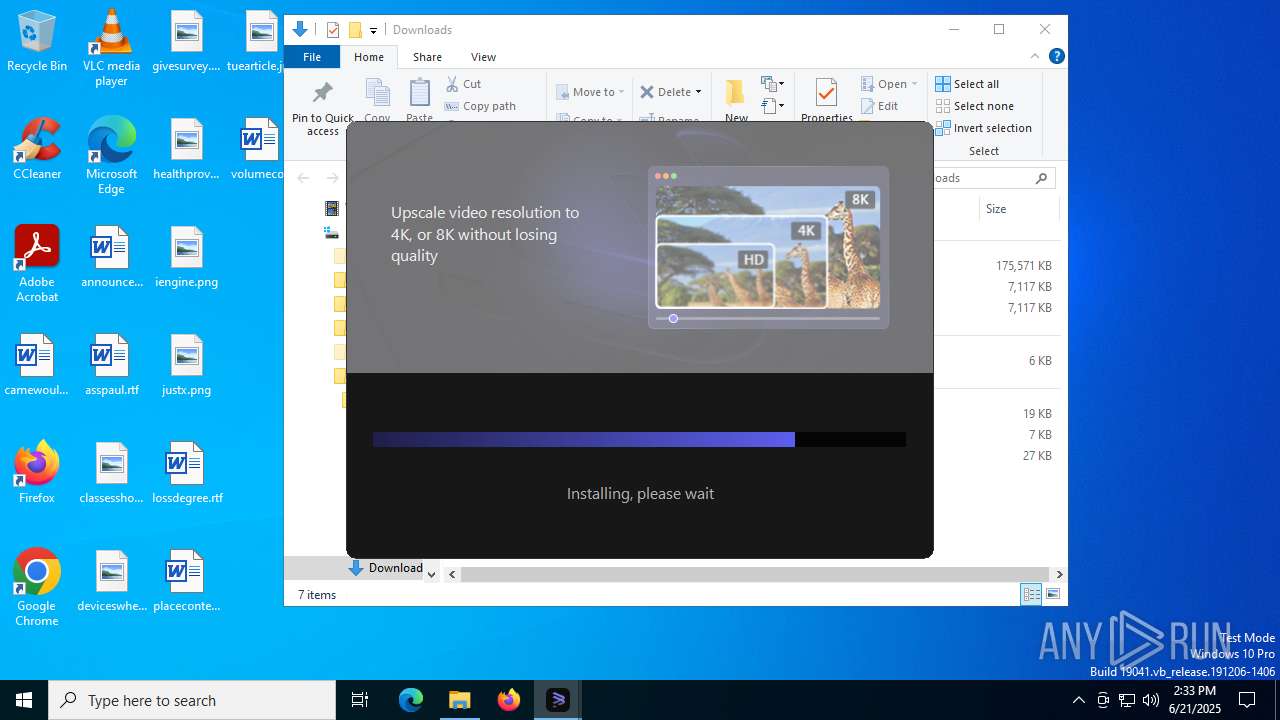The image size is (1280, 720).
Task: Open Recycle Bin desktop icon
Action: (37, 41)
